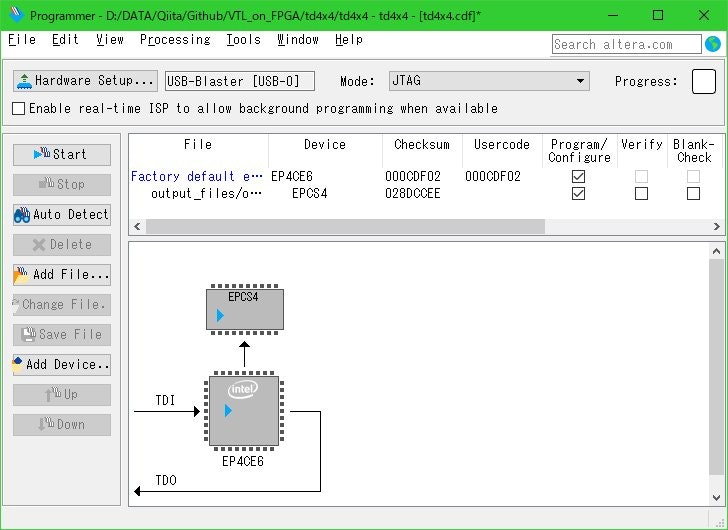The height and width of the screenshot is (530, 728).
Task: Click the Checksum column header
Action: click(422, 145)
